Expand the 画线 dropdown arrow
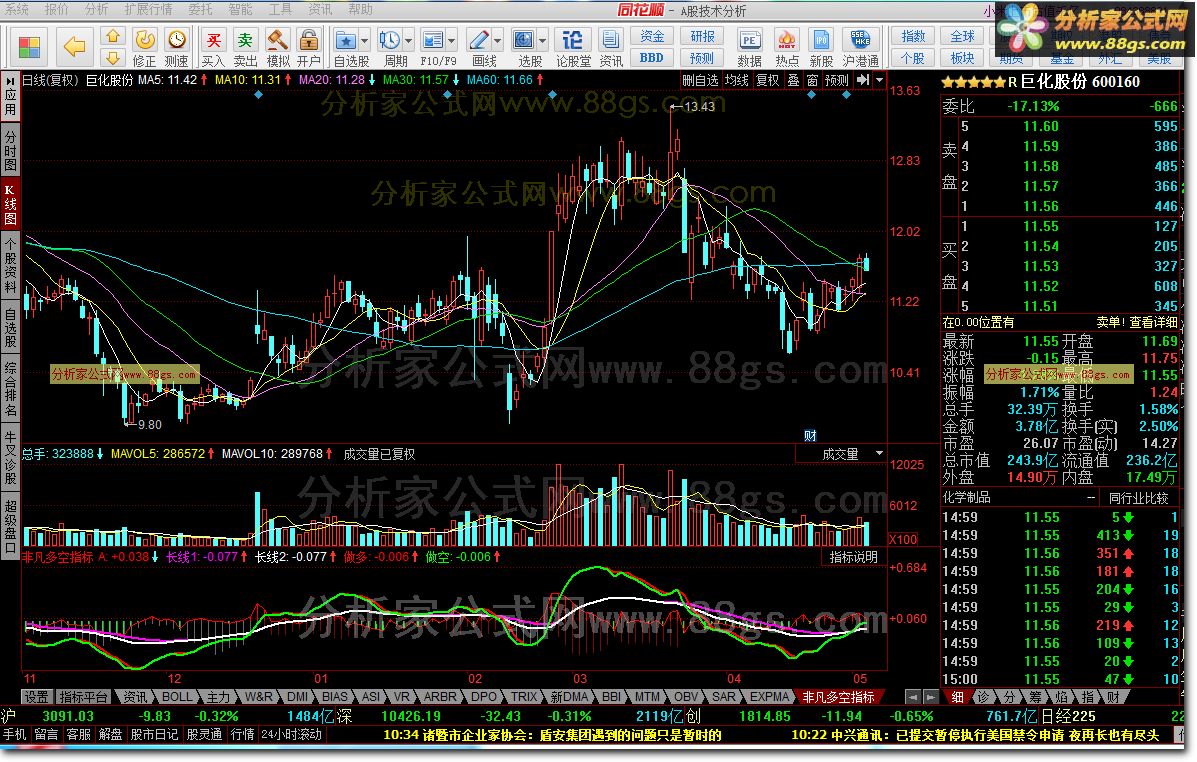 498,40
